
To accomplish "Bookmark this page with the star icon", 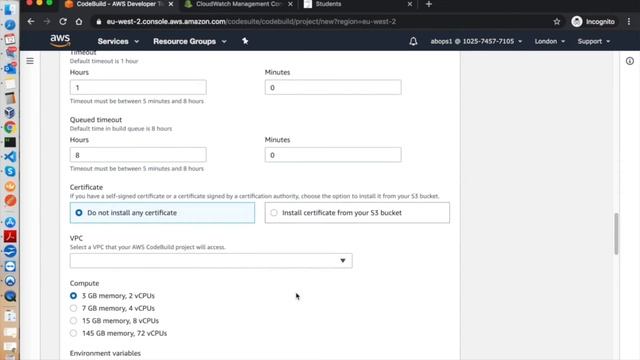I will click(x=557, y=22).
